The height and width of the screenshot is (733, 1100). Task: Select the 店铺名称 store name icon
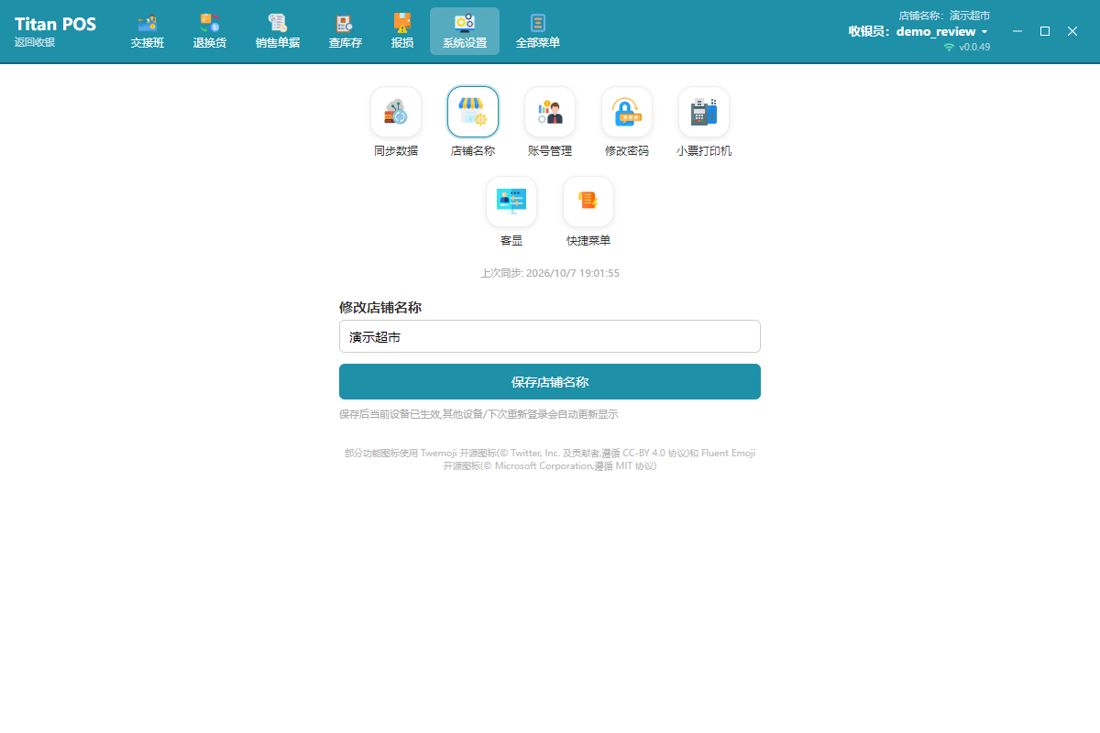pos(473,112)
